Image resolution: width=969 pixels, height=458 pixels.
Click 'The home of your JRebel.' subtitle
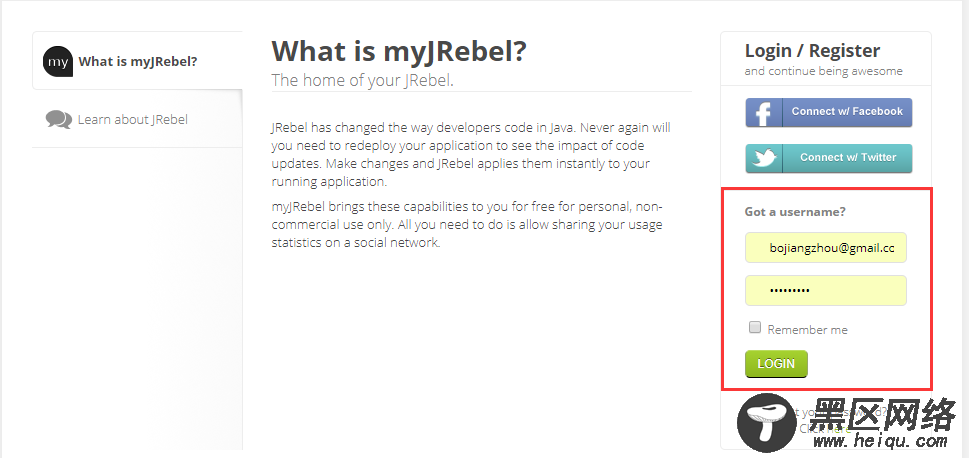point(363,80)
